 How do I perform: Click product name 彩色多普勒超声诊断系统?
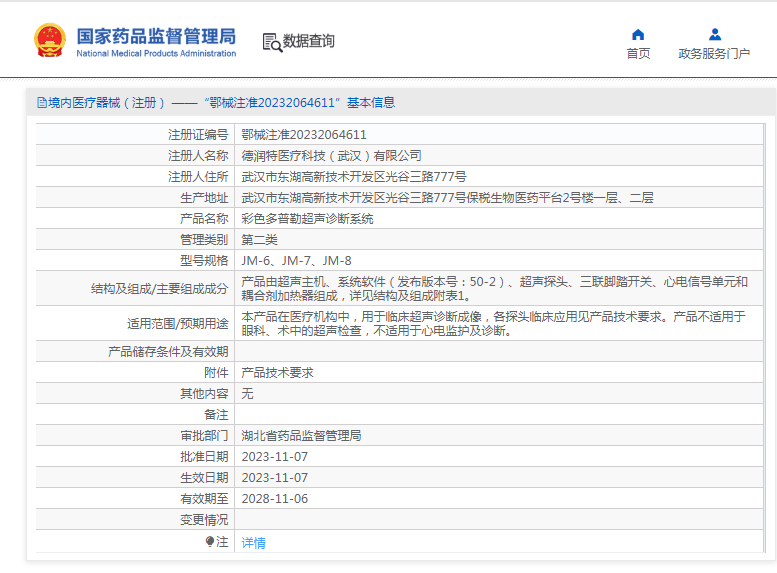pyautogui.click(x=307, y=218)
